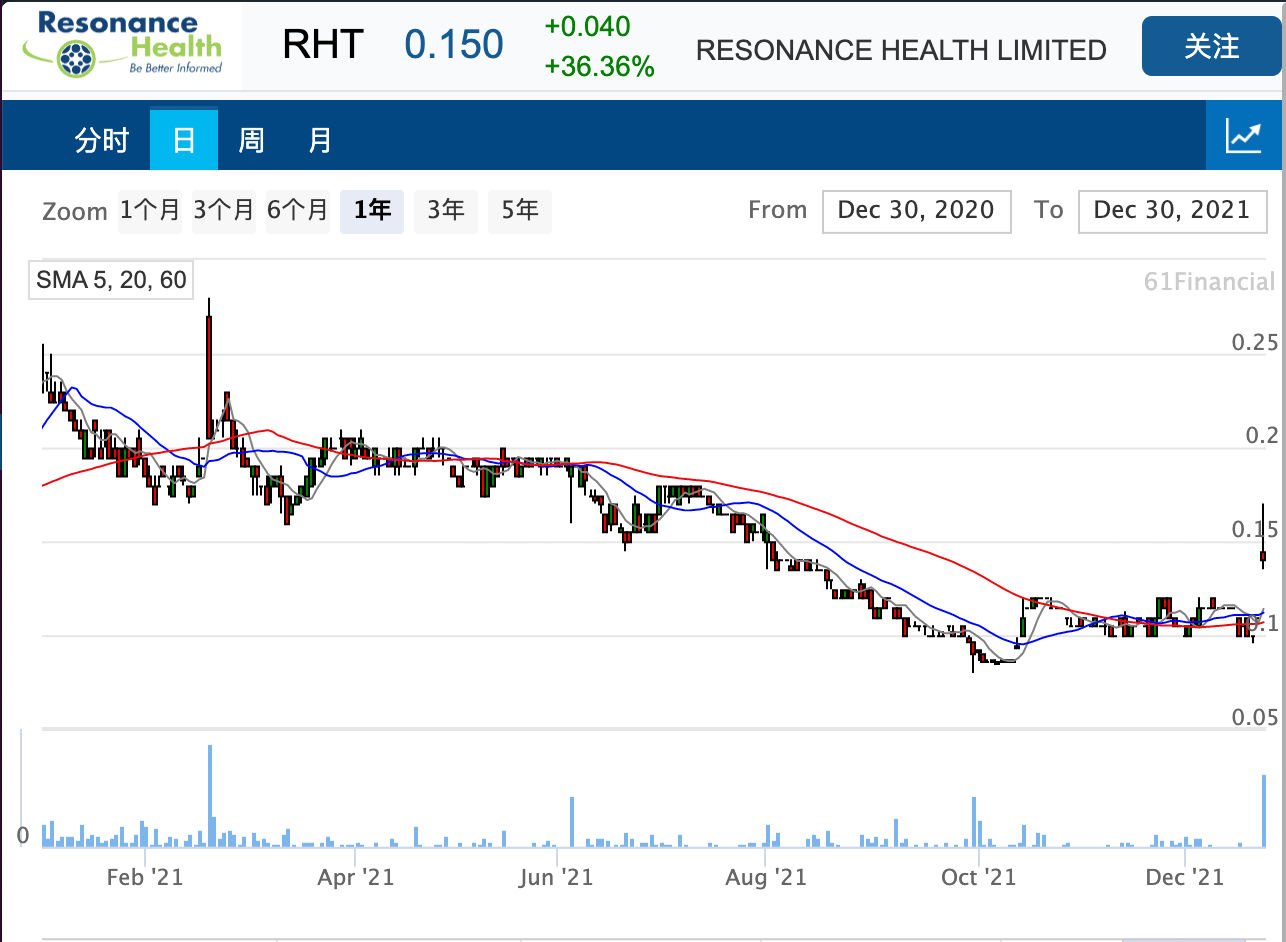This screenshot has height=942, width=1286.
Task: Set zoom range to 6个月
Action: click(x=298, y=211)
